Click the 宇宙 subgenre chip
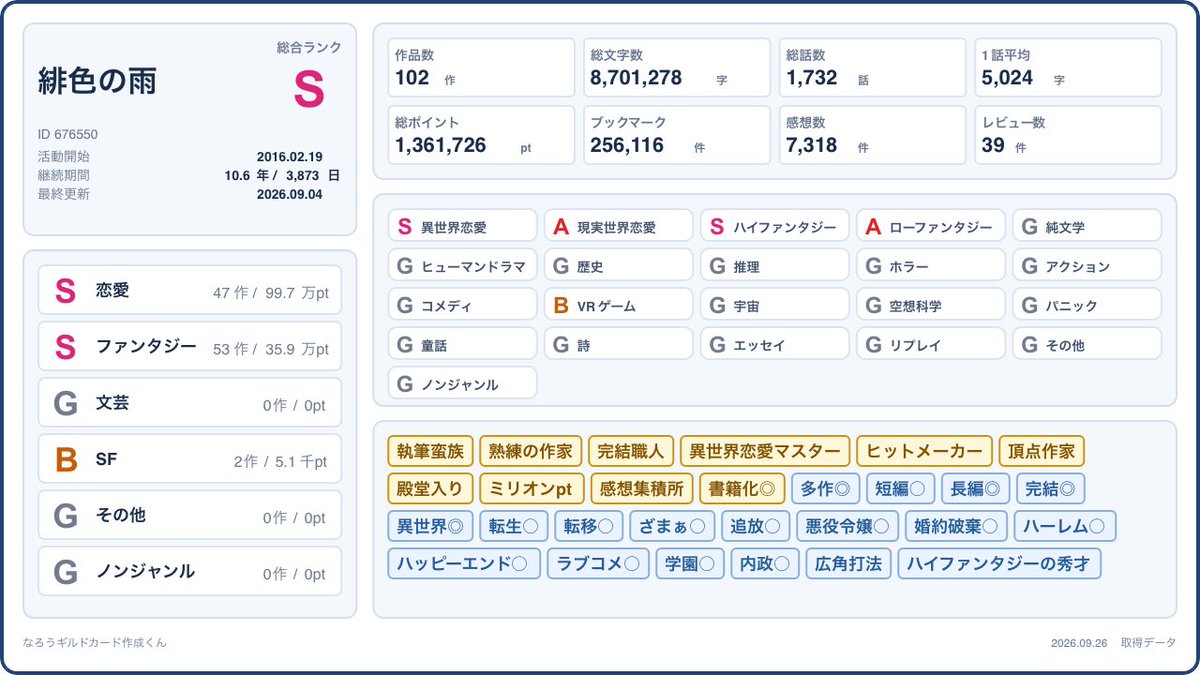The image size is (1200, 675). (775, 304)
